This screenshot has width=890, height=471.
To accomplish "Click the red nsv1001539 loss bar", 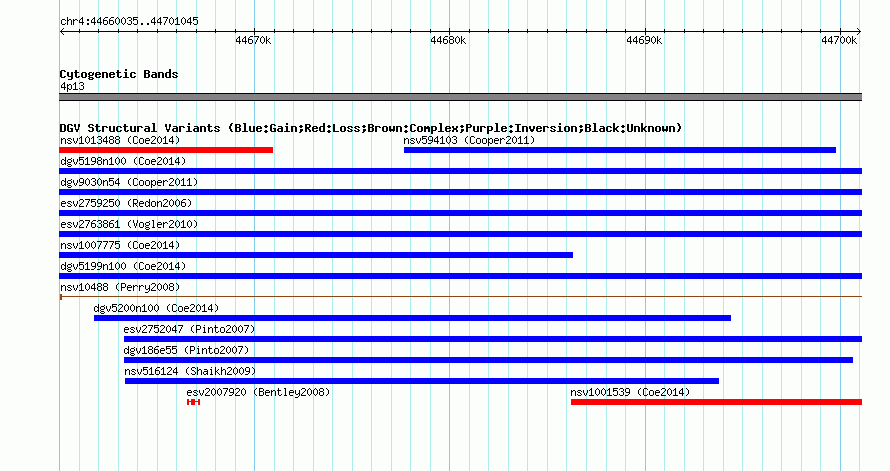I will point(716,402).
